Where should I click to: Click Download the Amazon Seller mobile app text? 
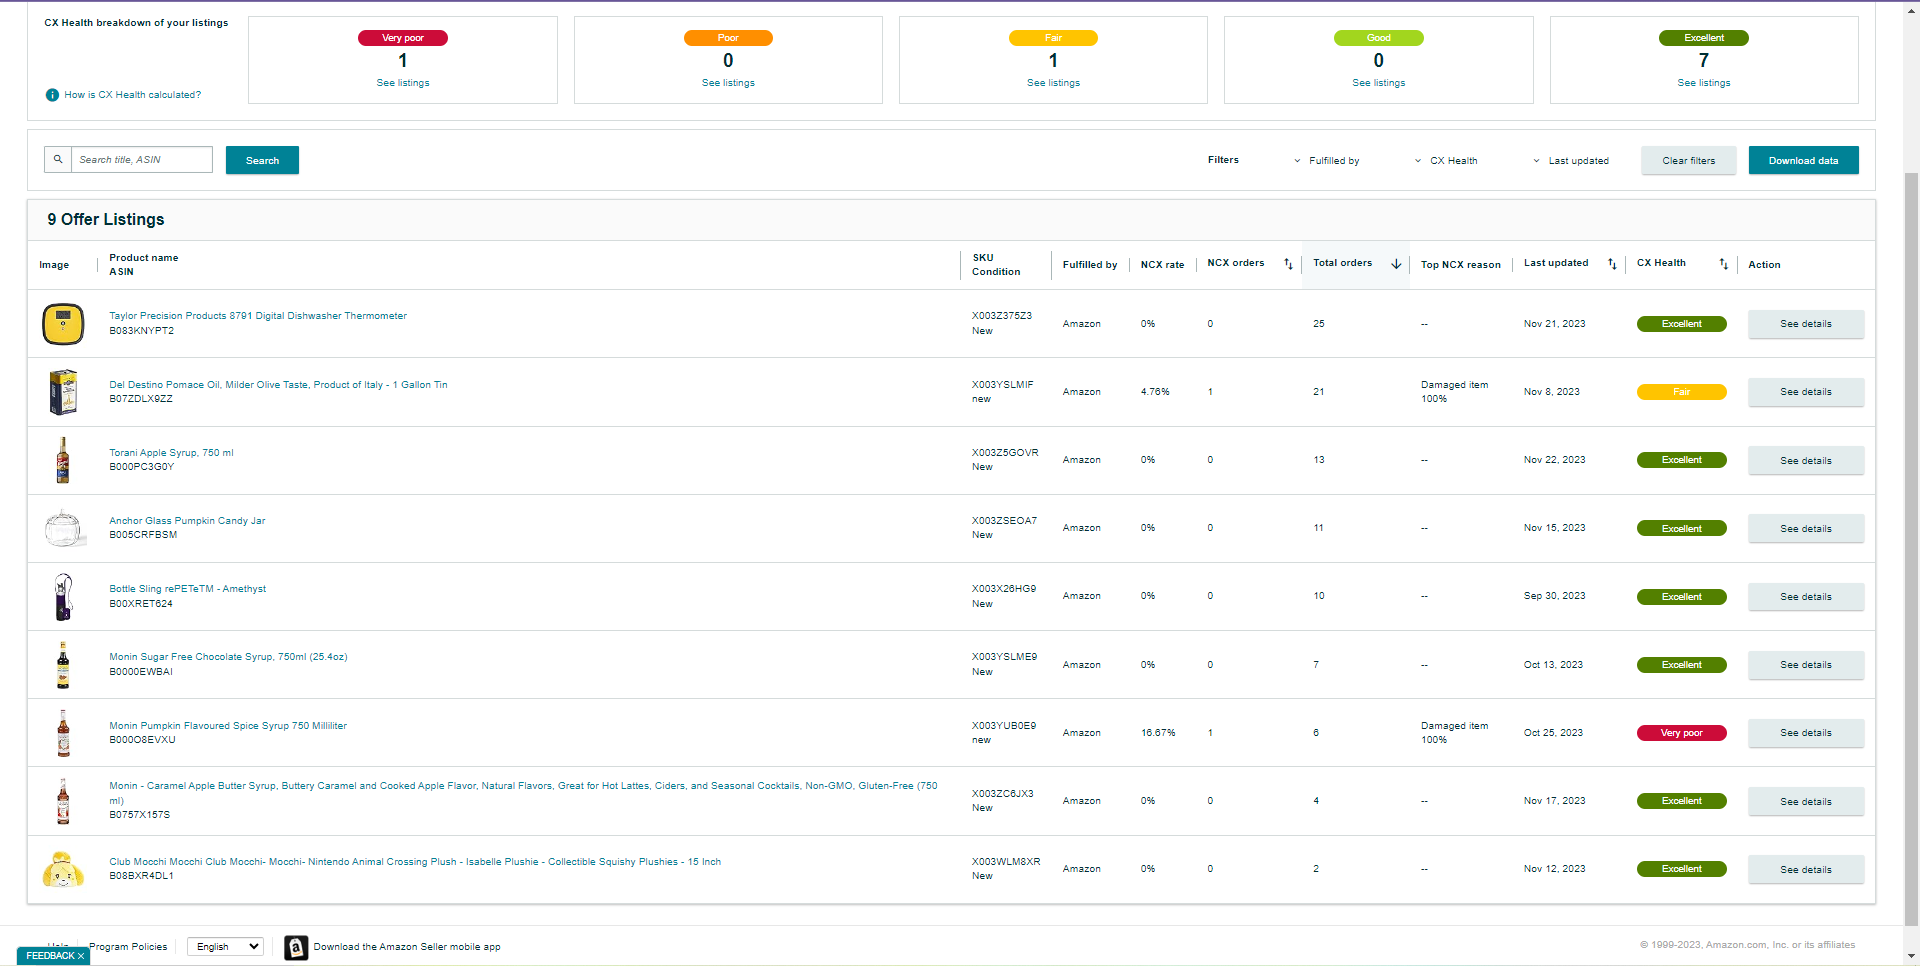point(407,947)
